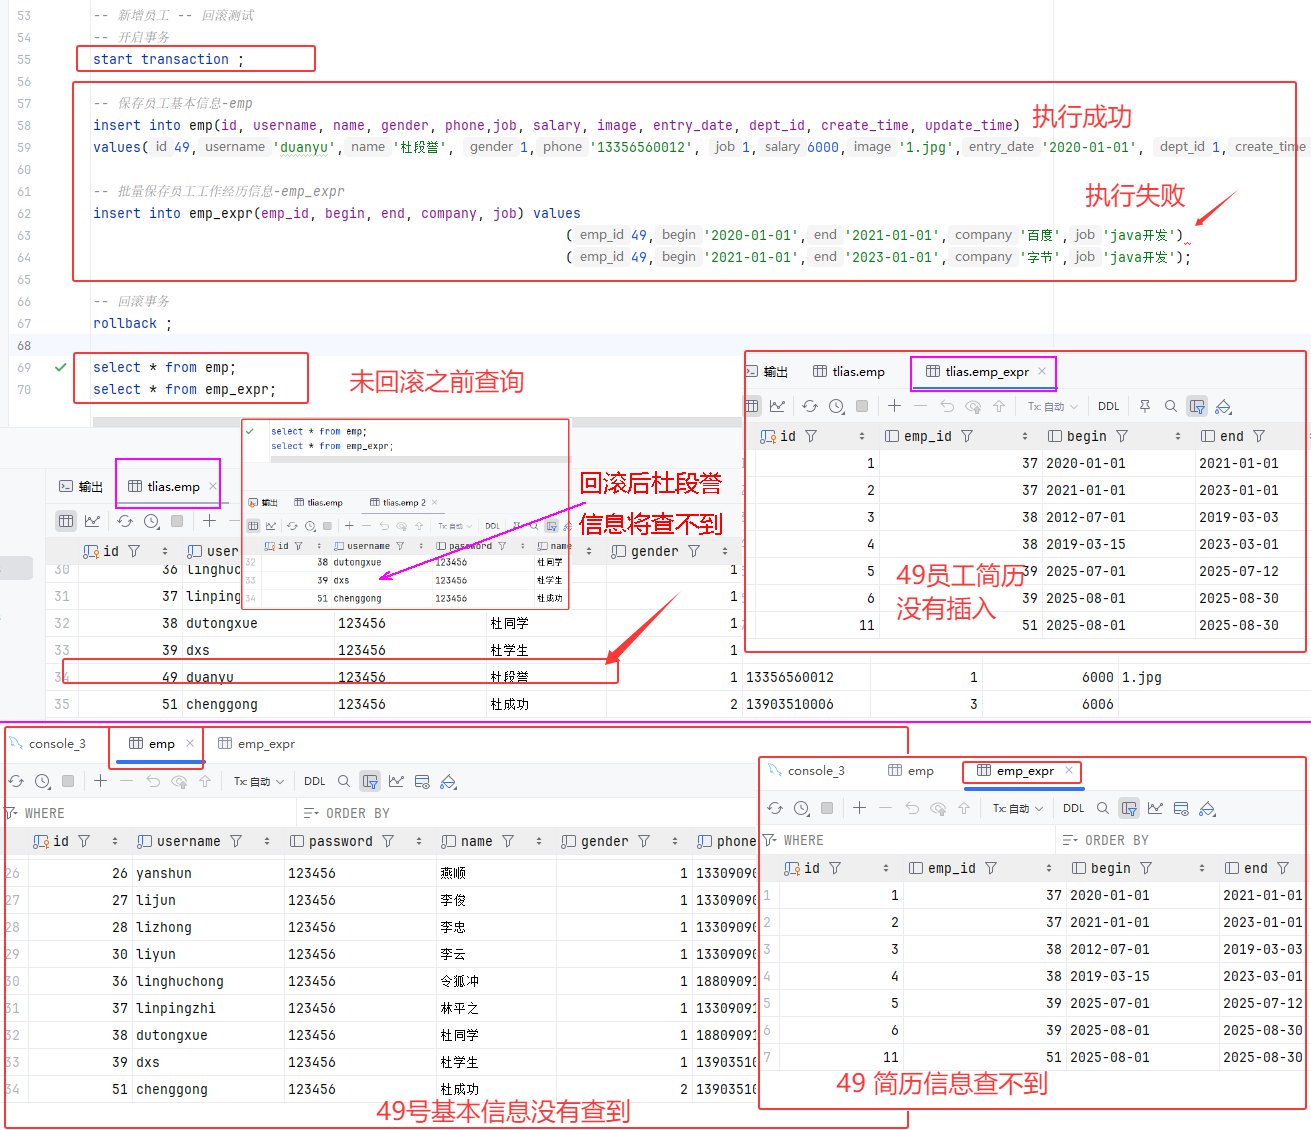Toggle local filter in bottom-left emp toolbar
The width and height of the screenshot is (1311, 1130).
[x=370, y=781]
